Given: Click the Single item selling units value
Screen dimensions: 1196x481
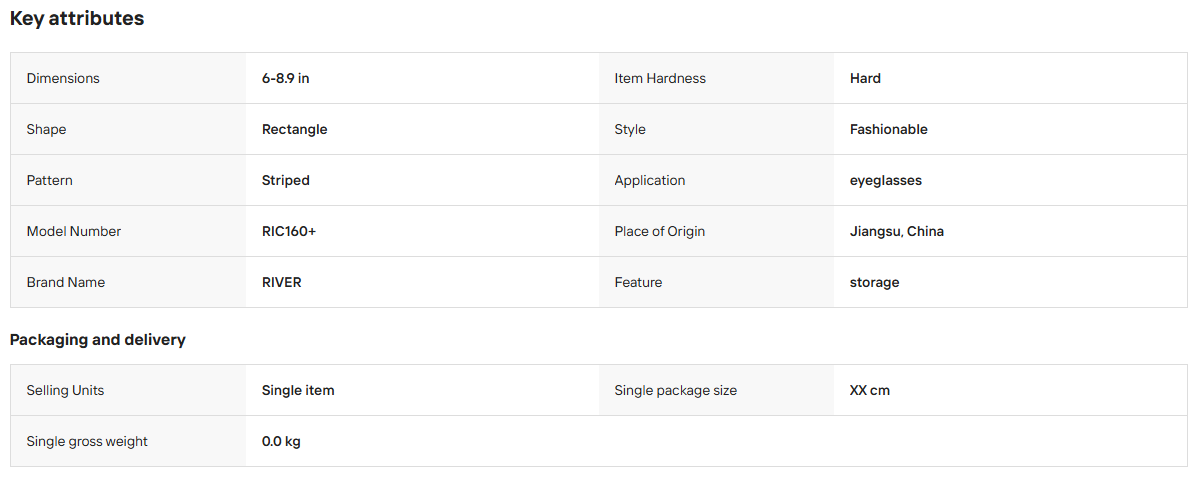Looking at the screenshot, I should click(x=297, y=390).
